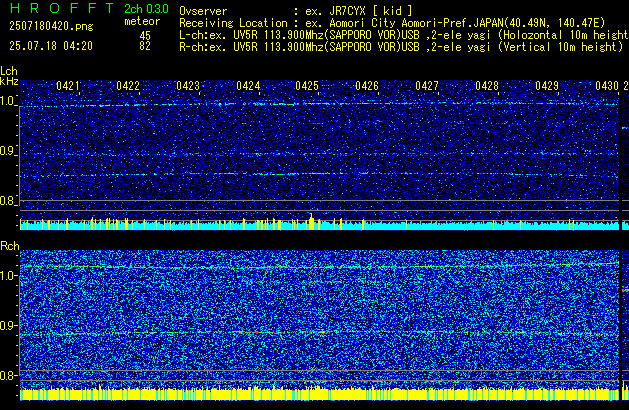Click the HROFFT title text
The height and width of the screenshot is (410, 629).
[x=62, y=8]
